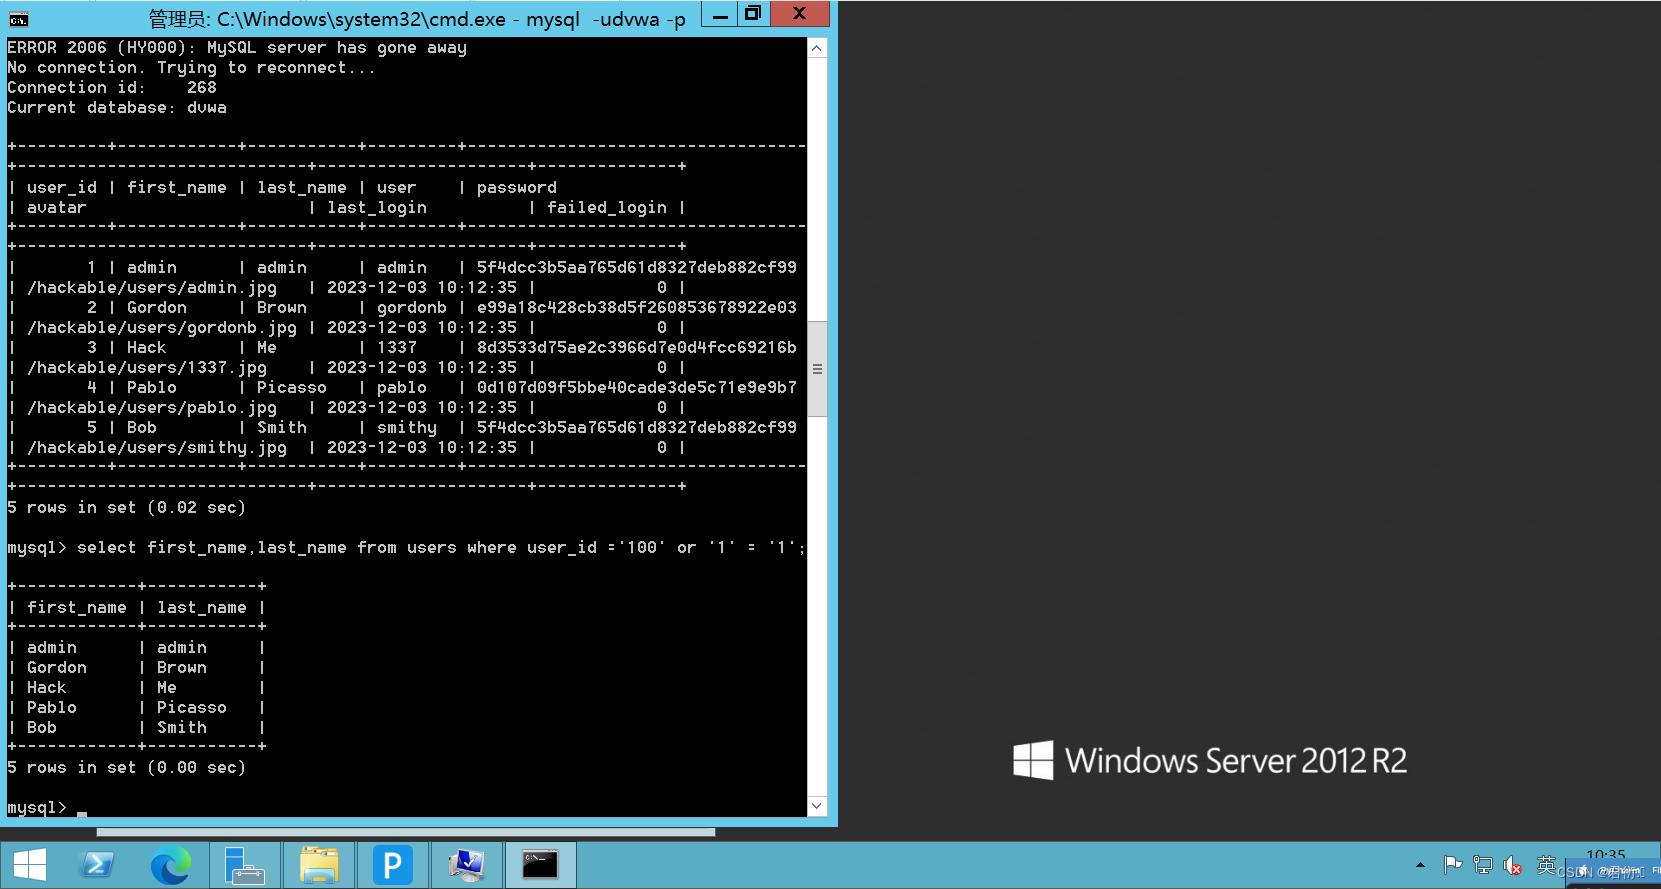Viewport: 1661px width, 889px height.
Task: Click the horizontal scrollbar thumb
Action: (x=405, y=832)
